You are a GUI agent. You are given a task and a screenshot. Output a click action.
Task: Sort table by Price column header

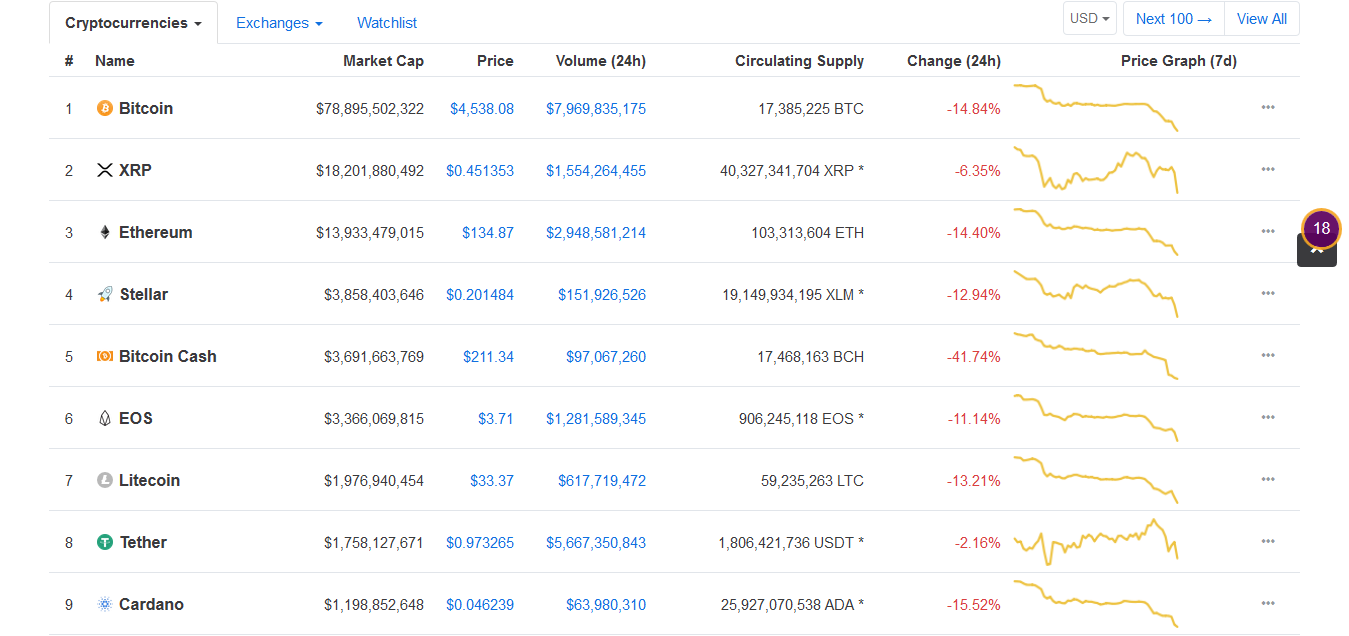coord(495,61)
